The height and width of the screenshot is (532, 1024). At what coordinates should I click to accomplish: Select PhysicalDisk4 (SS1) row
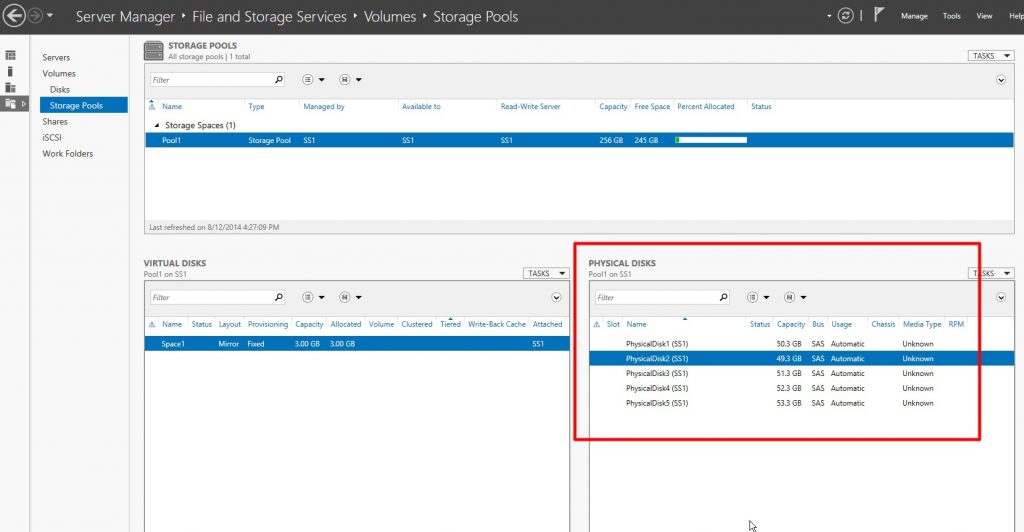point(801,388)
